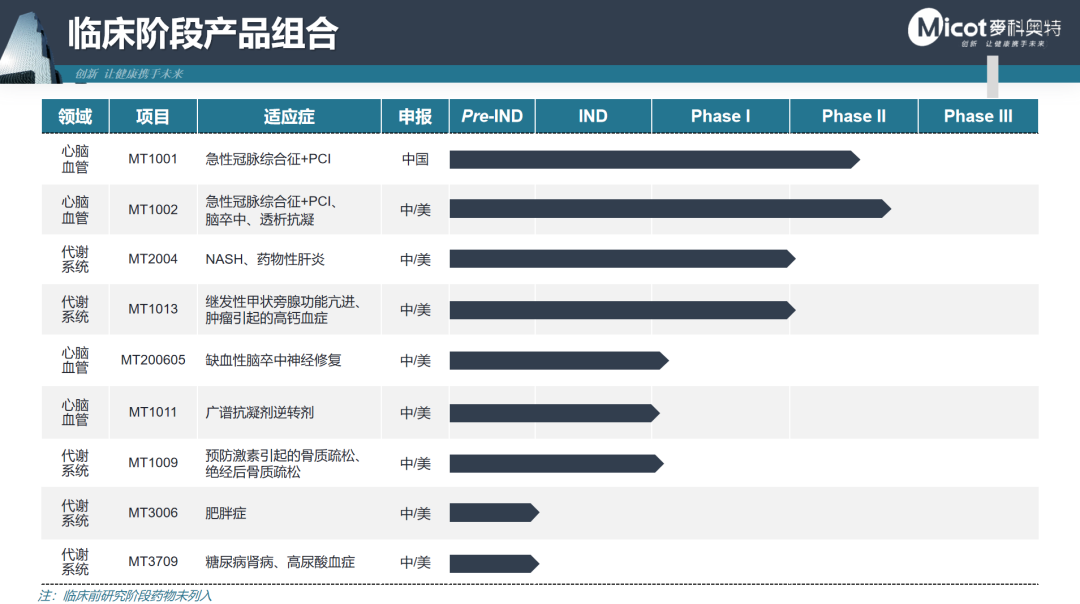Click the Phase II column header
Image resolution: width=1080 pixels, height=604 pixels.
pos(853,116)
